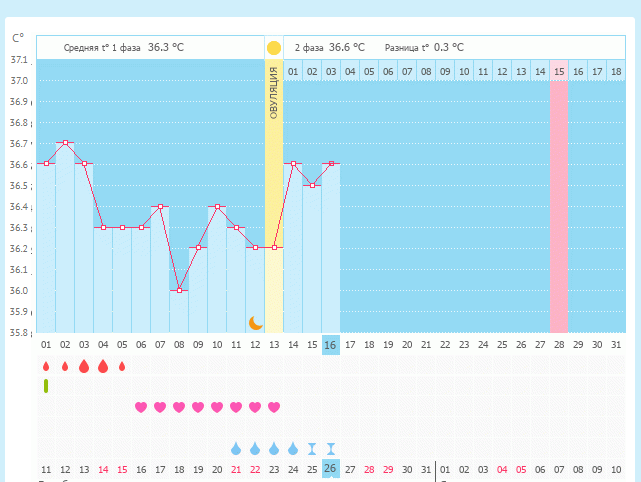This screenshot has width=641, height=482.
Task: Select the blue water drop on day 14
Action: [x=293, y=448]
